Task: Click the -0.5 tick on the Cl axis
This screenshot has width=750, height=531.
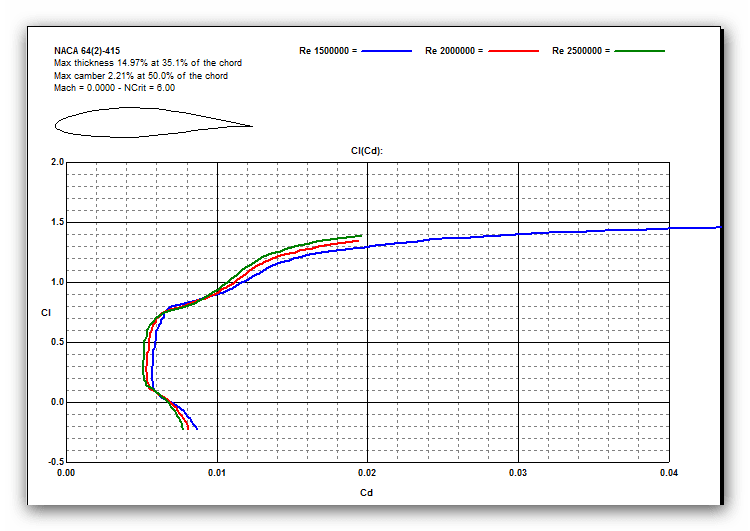Action: [56, 462]
